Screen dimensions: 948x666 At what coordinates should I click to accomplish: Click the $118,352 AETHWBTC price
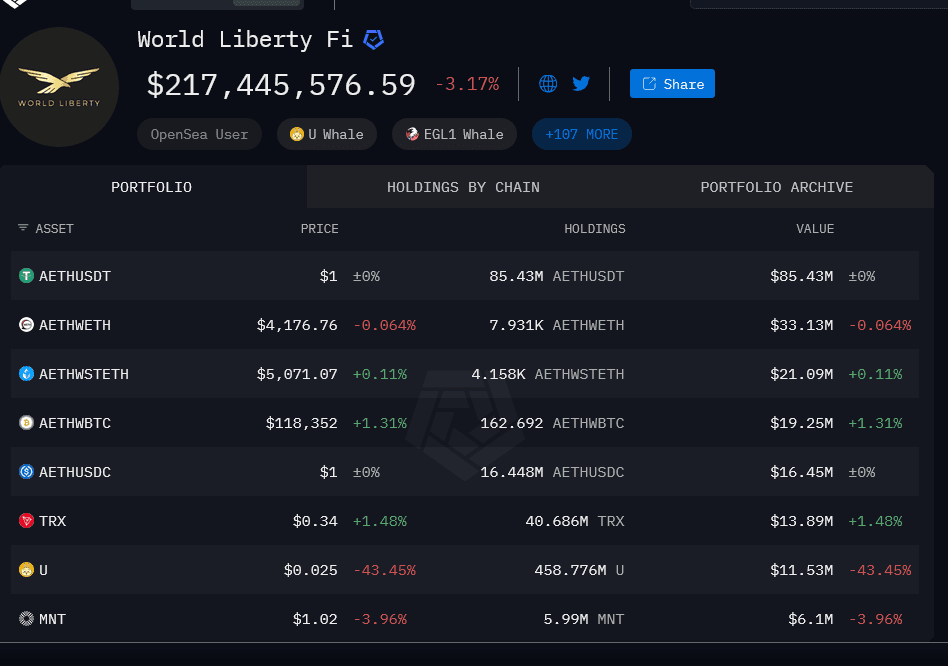click(302, 423)
